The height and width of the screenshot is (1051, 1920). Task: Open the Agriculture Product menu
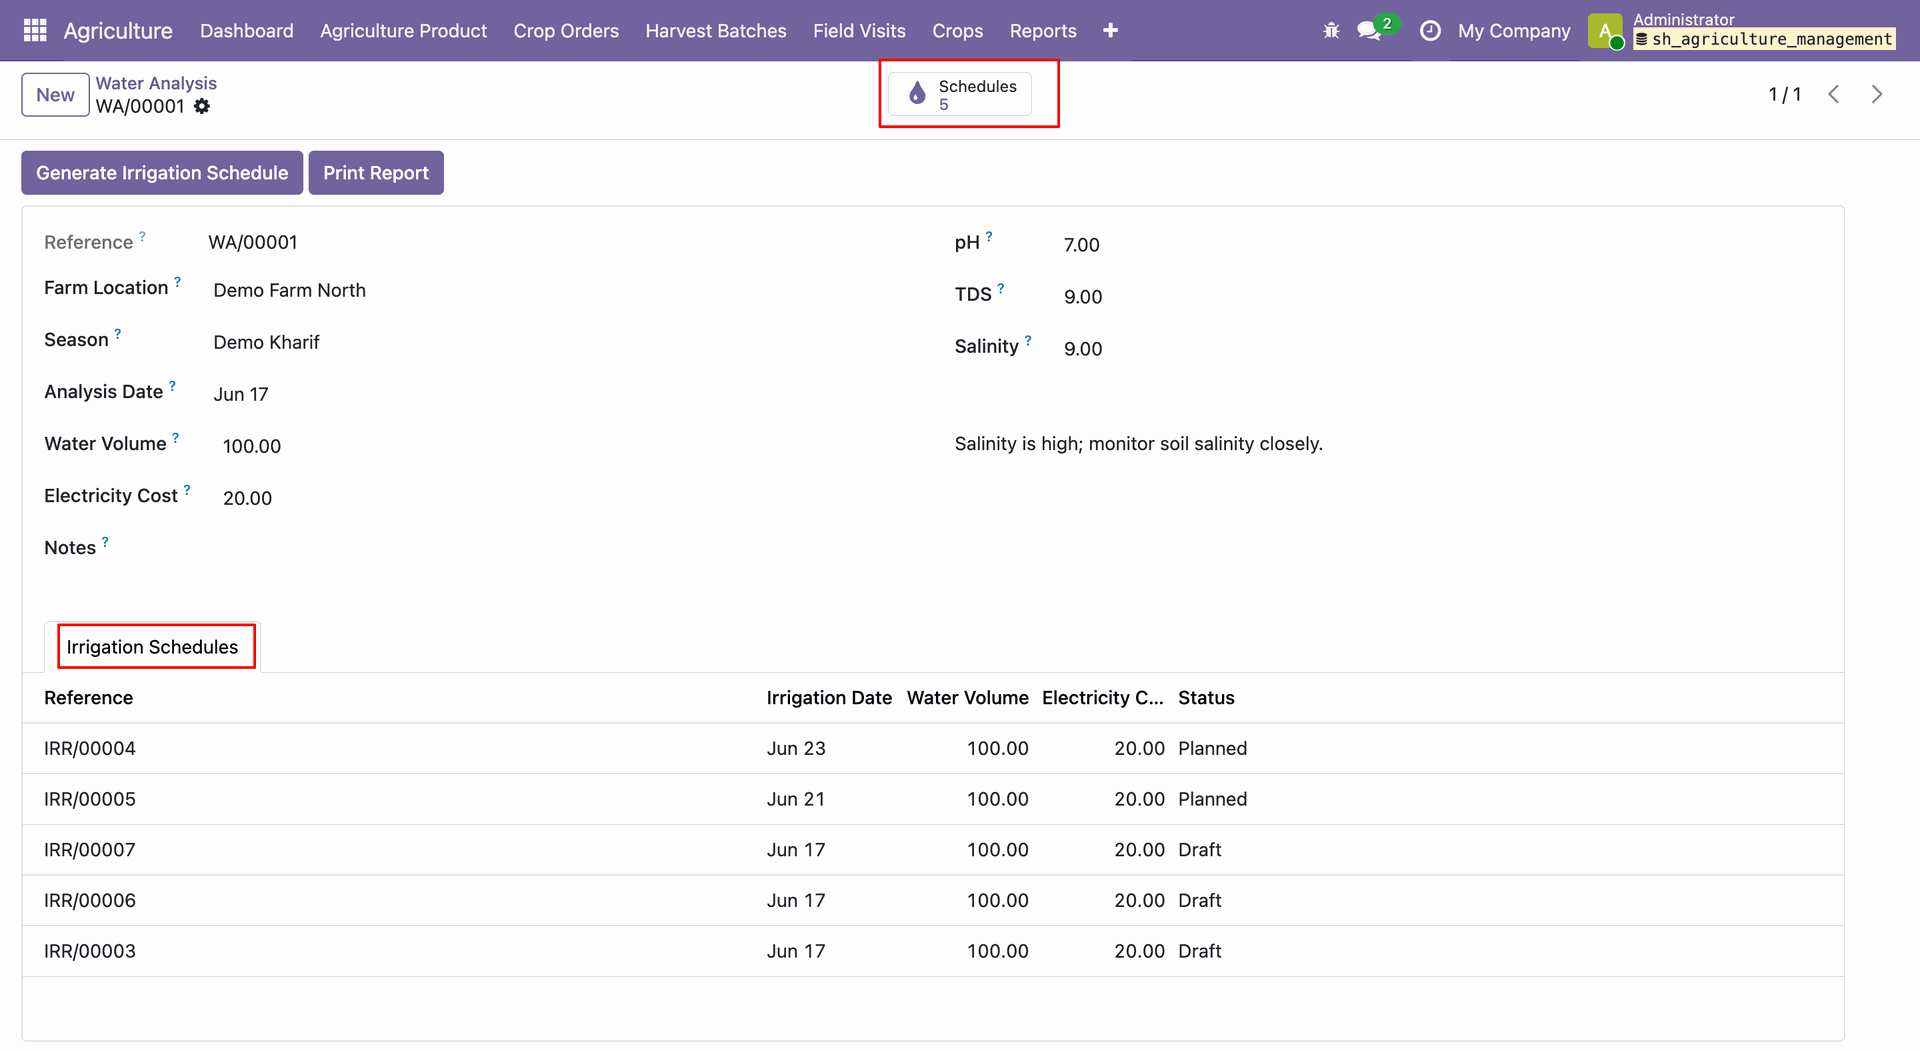[403, 31]
